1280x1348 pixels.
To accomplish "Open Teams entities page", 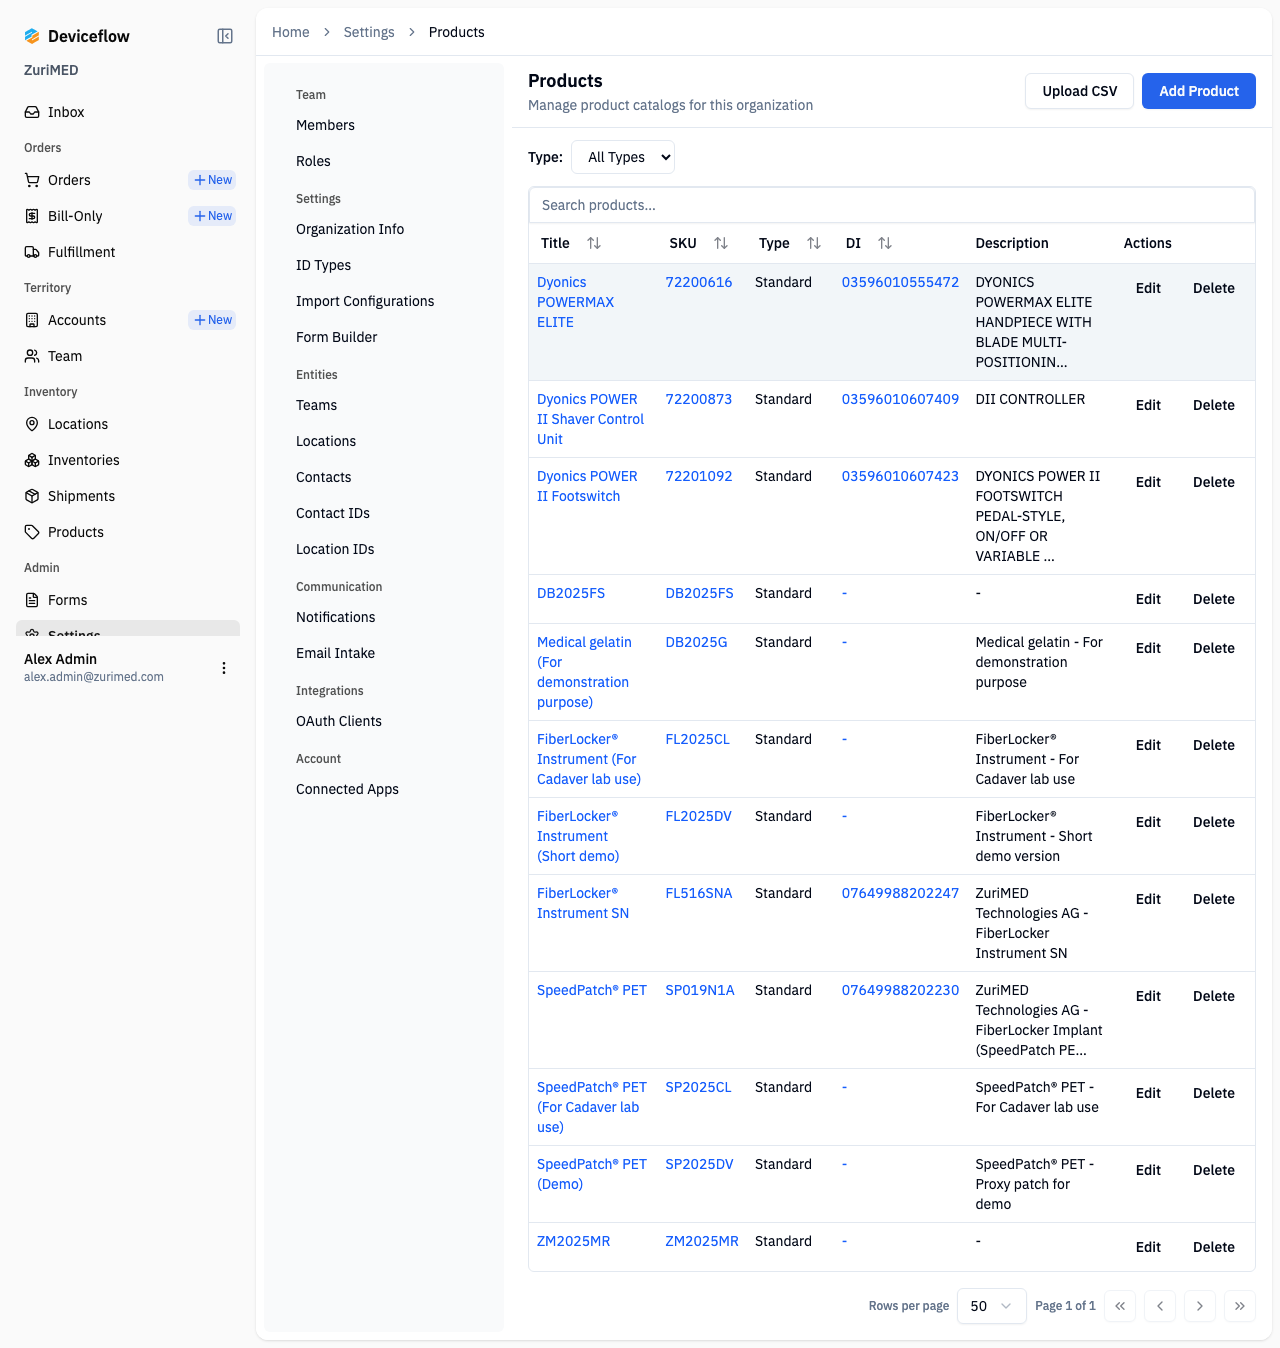I will click(x=316, y=405).
